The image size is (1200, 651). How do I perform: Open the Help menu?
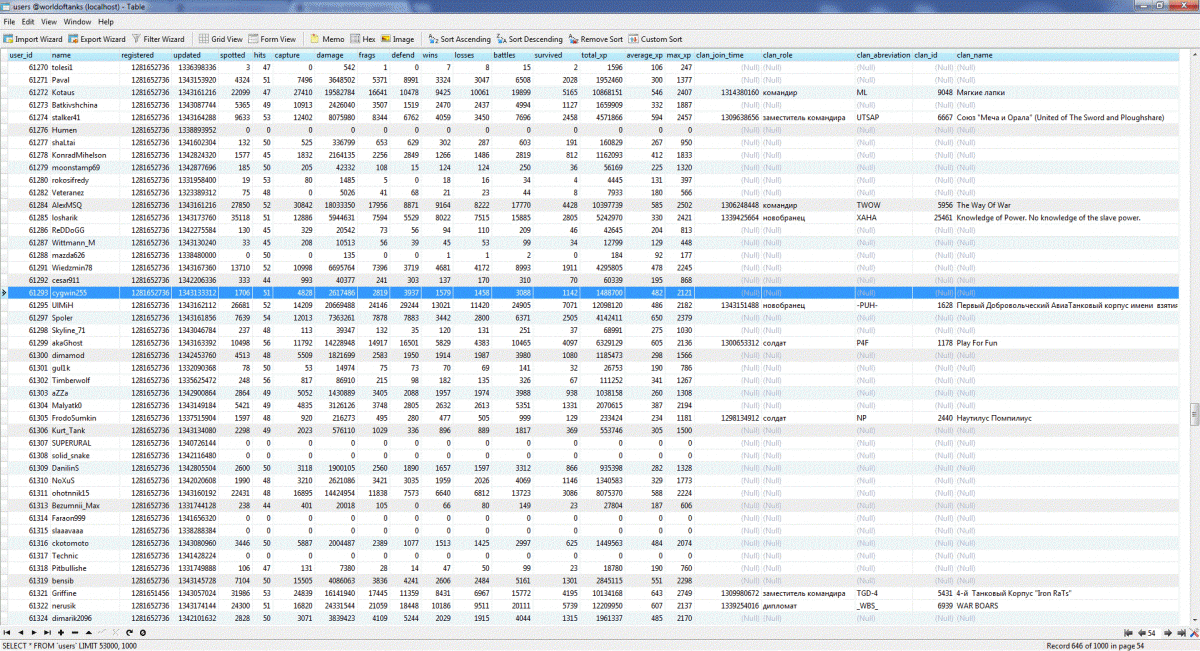(x=106, y=21)
